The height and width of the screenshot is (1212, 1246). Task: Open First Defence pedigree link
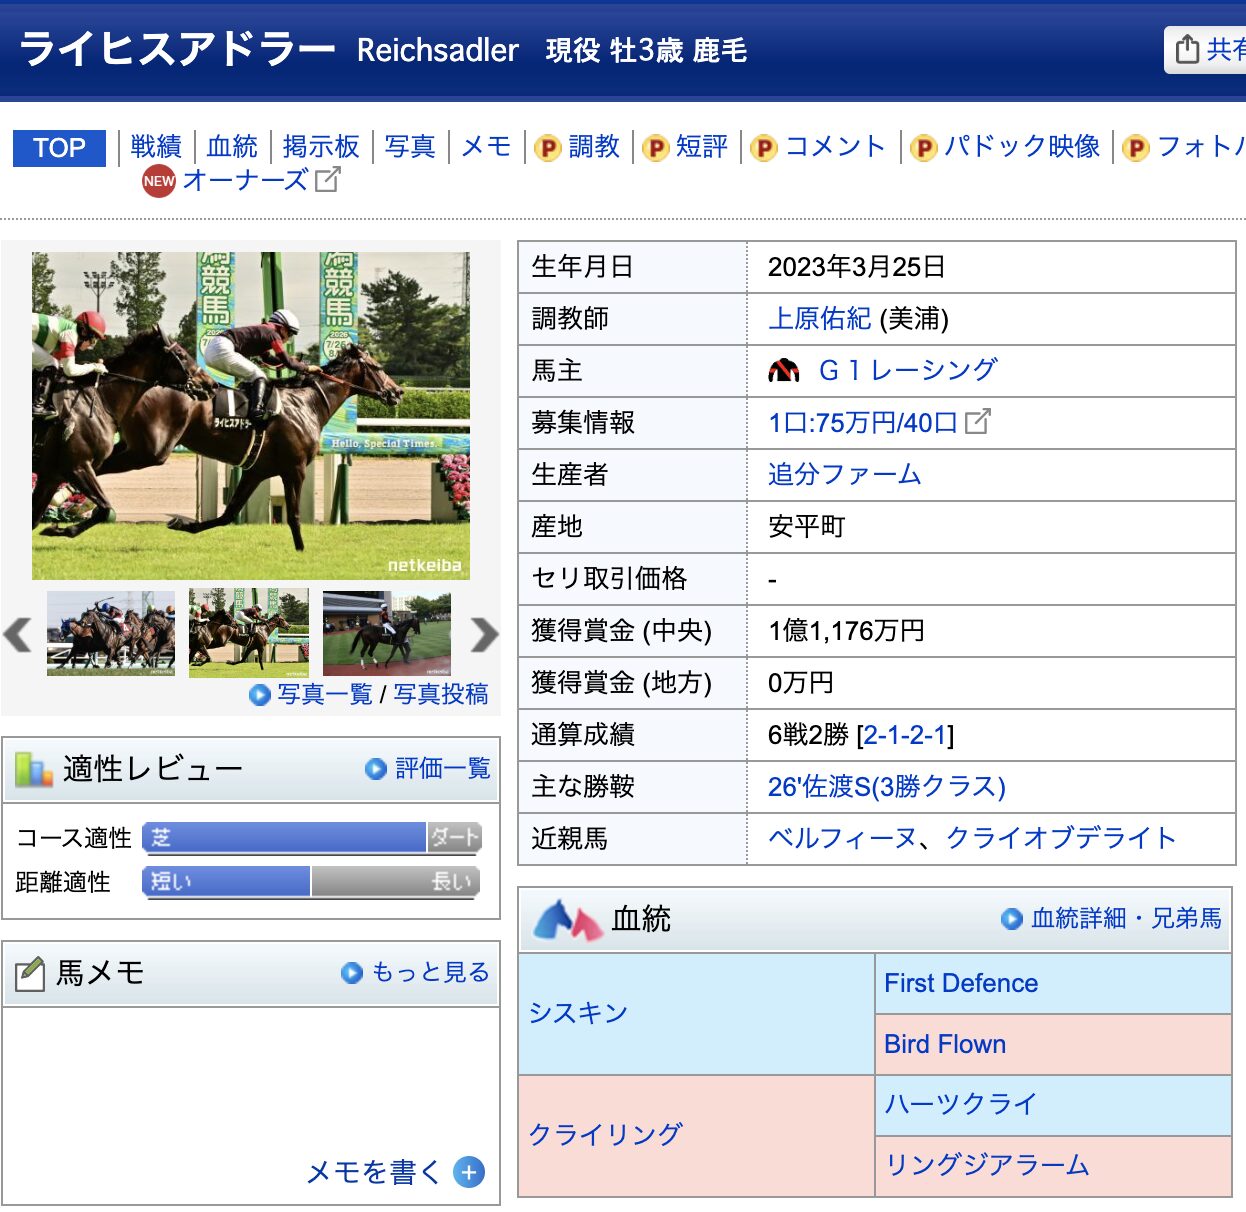(x=961, y=983)
